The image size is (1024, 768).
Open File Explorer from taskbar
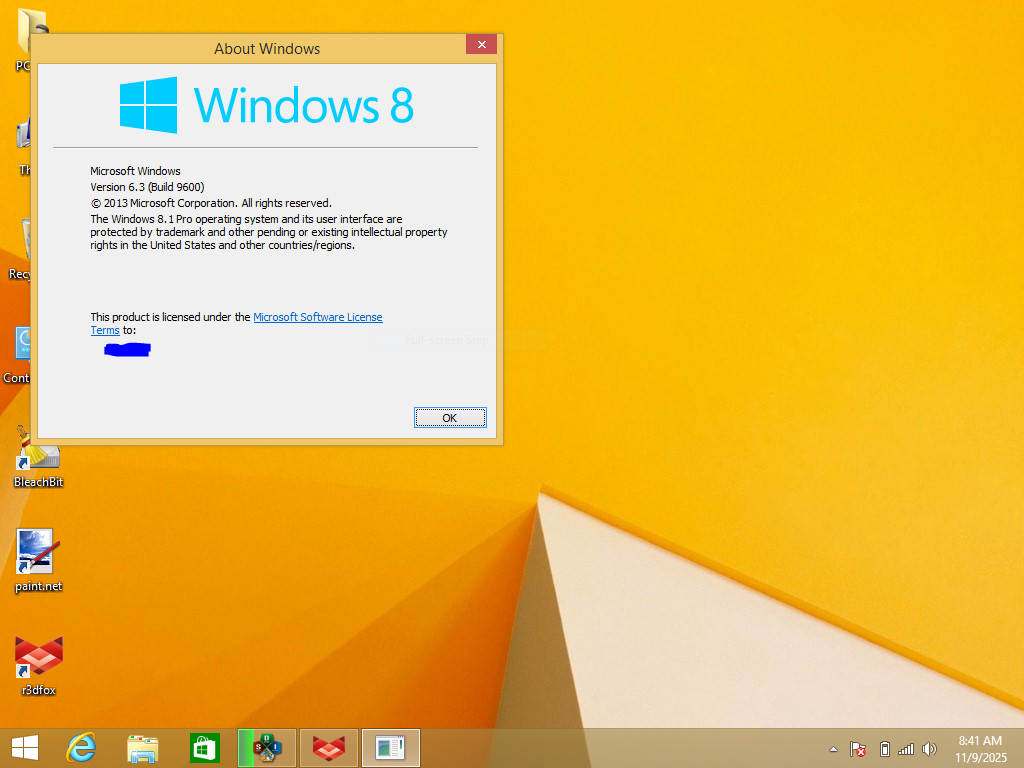coord(142,748)
